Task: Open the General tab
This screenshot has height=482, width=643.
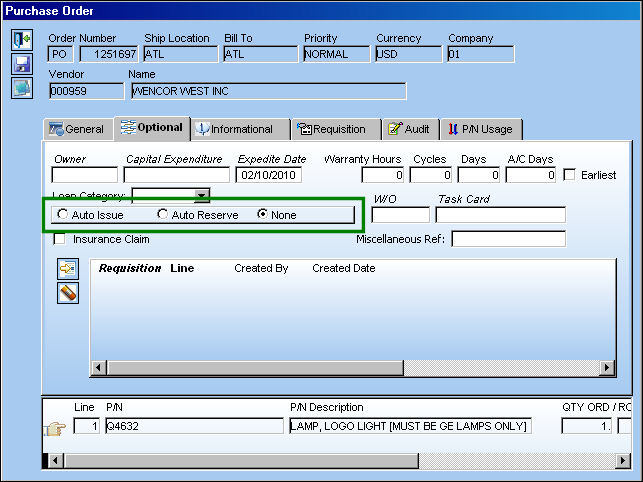Action: [x=78, y=129]
